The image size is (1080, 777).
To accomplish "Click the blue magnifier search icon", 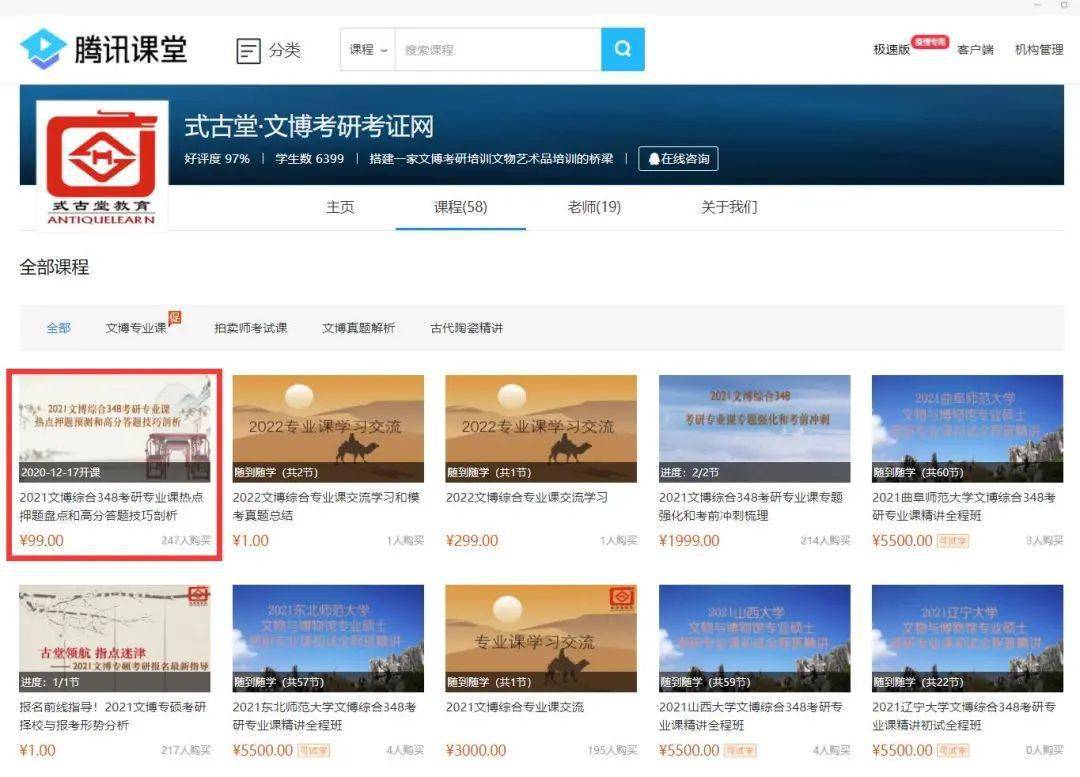I will point(622,48).
